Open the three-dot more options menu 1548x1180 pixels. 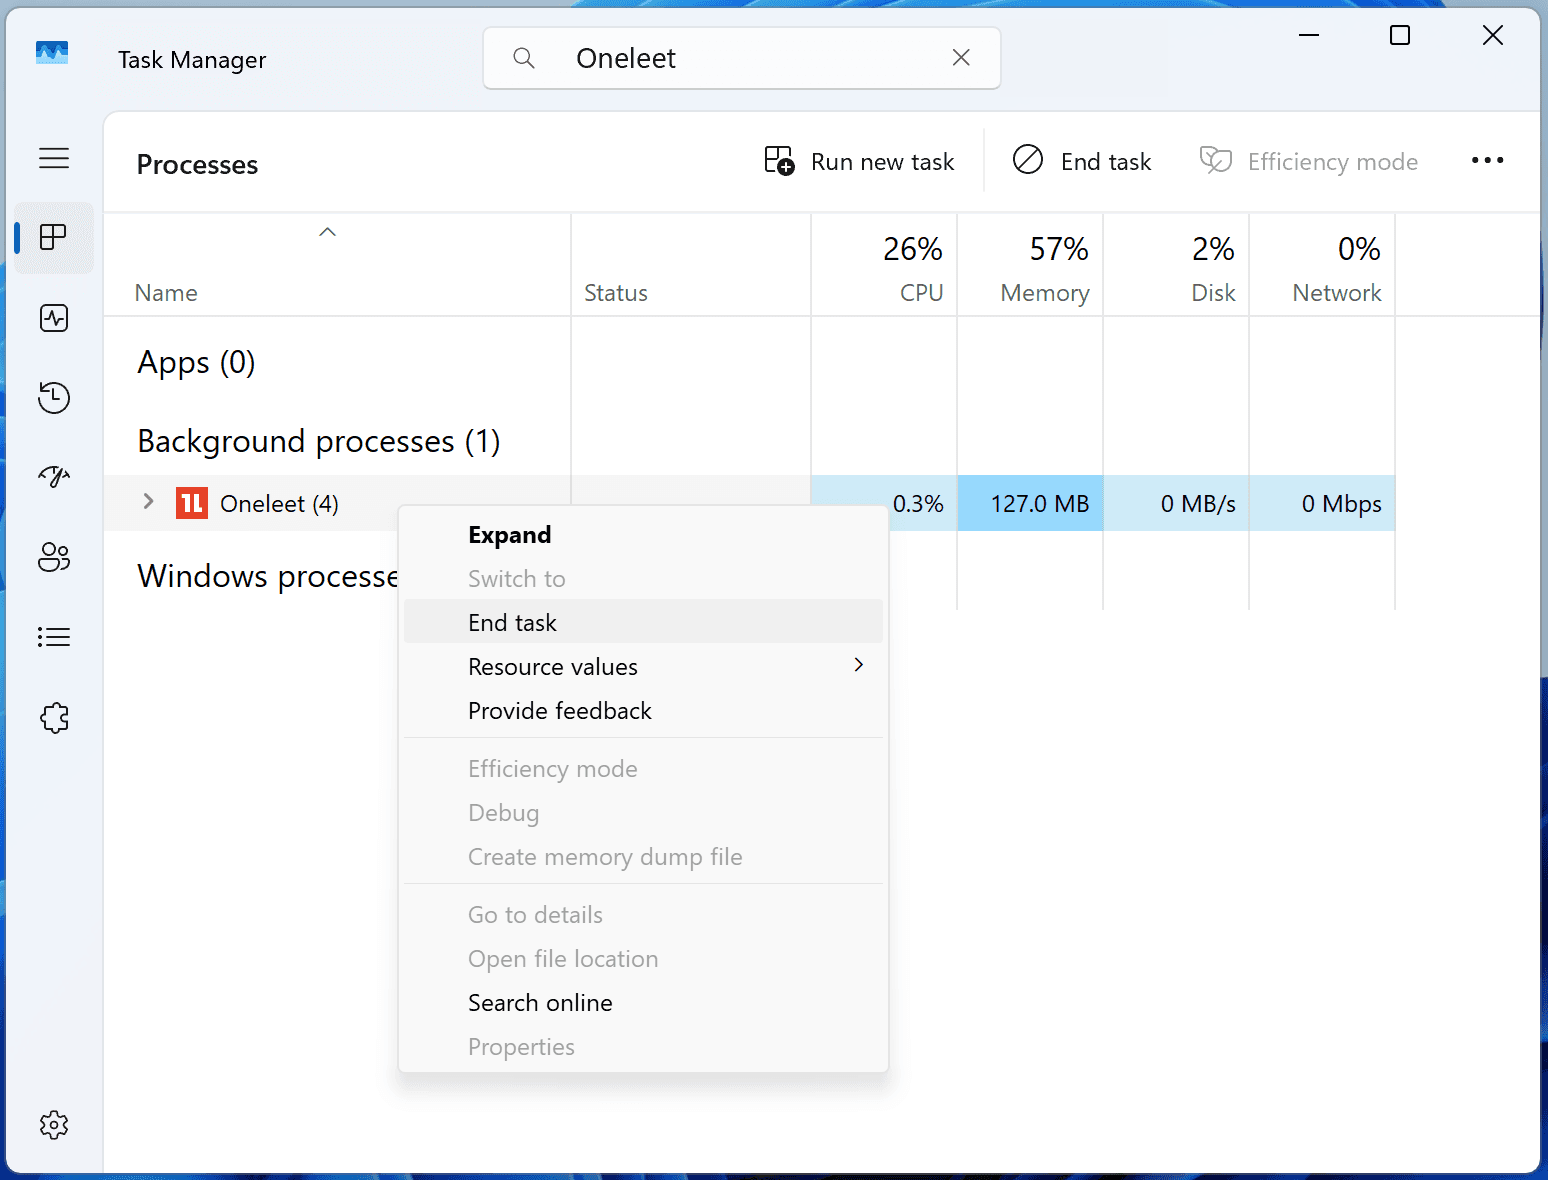click(x=1487, y=161)
